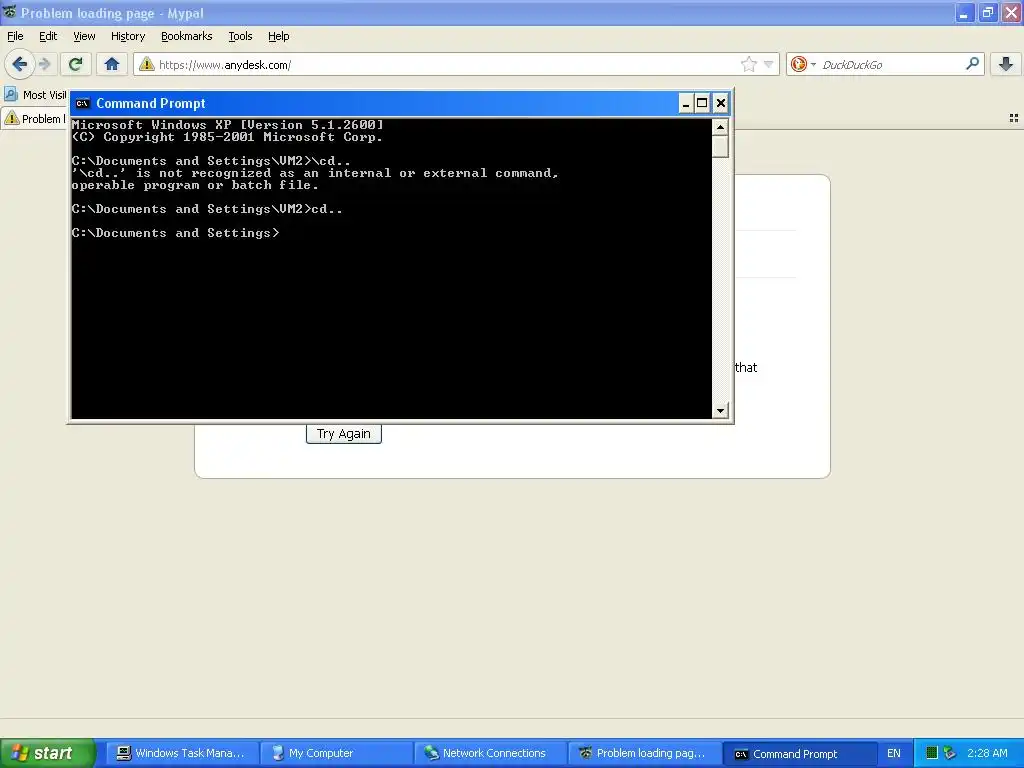This screenshot has height=768, width=1024.
Task: Click the warning icon in the address bar
Action: point(147,64)
